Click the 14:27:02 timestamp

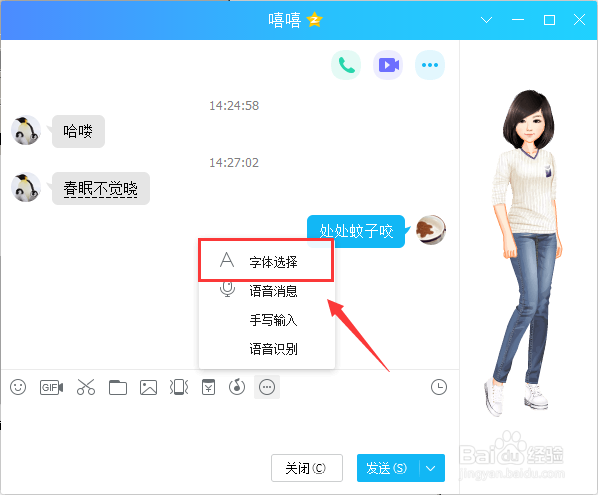point(234,162)
